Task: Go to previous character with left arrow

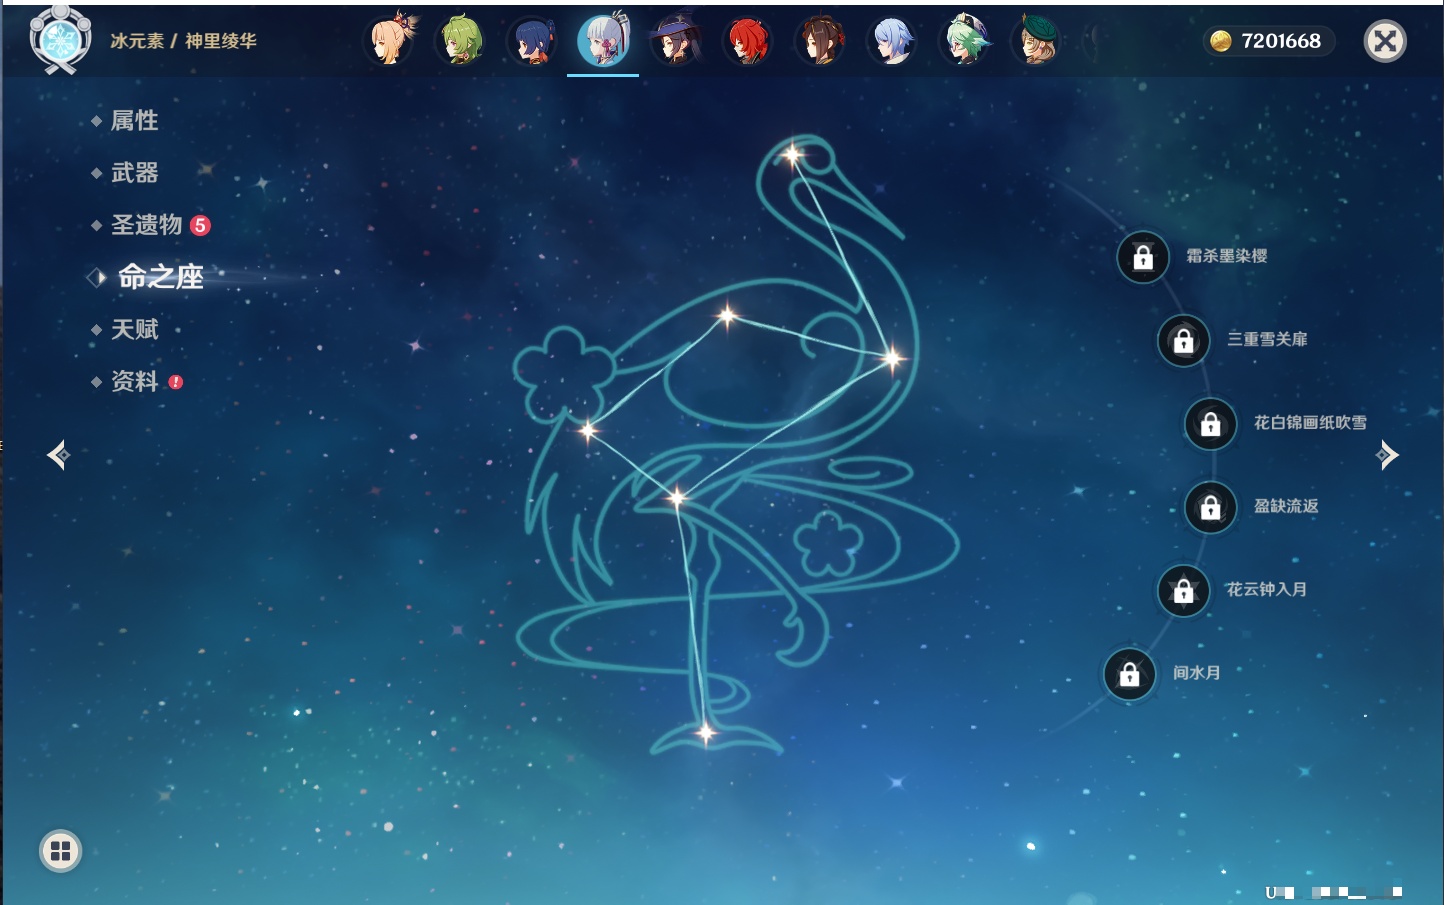Action: 58,455
